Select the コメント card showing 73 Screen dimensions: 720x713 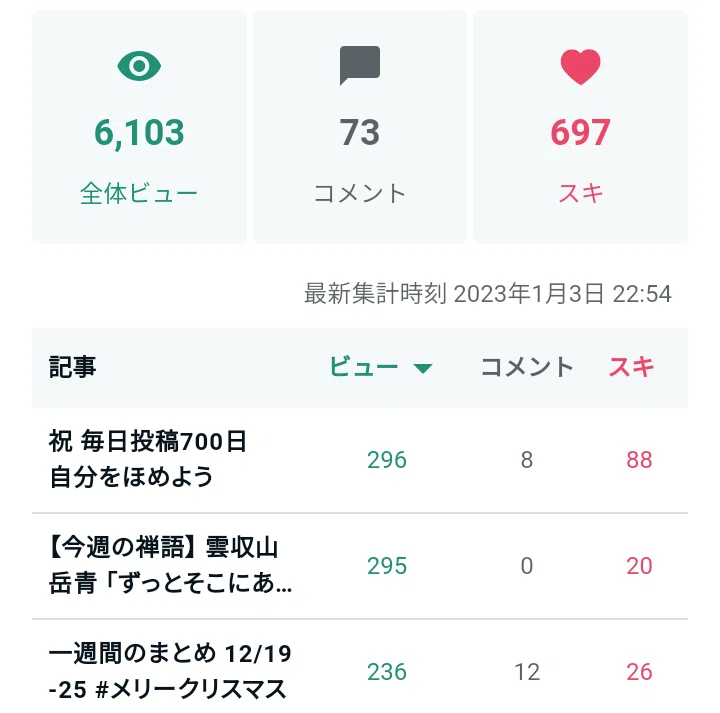click(x=360, y=127)
